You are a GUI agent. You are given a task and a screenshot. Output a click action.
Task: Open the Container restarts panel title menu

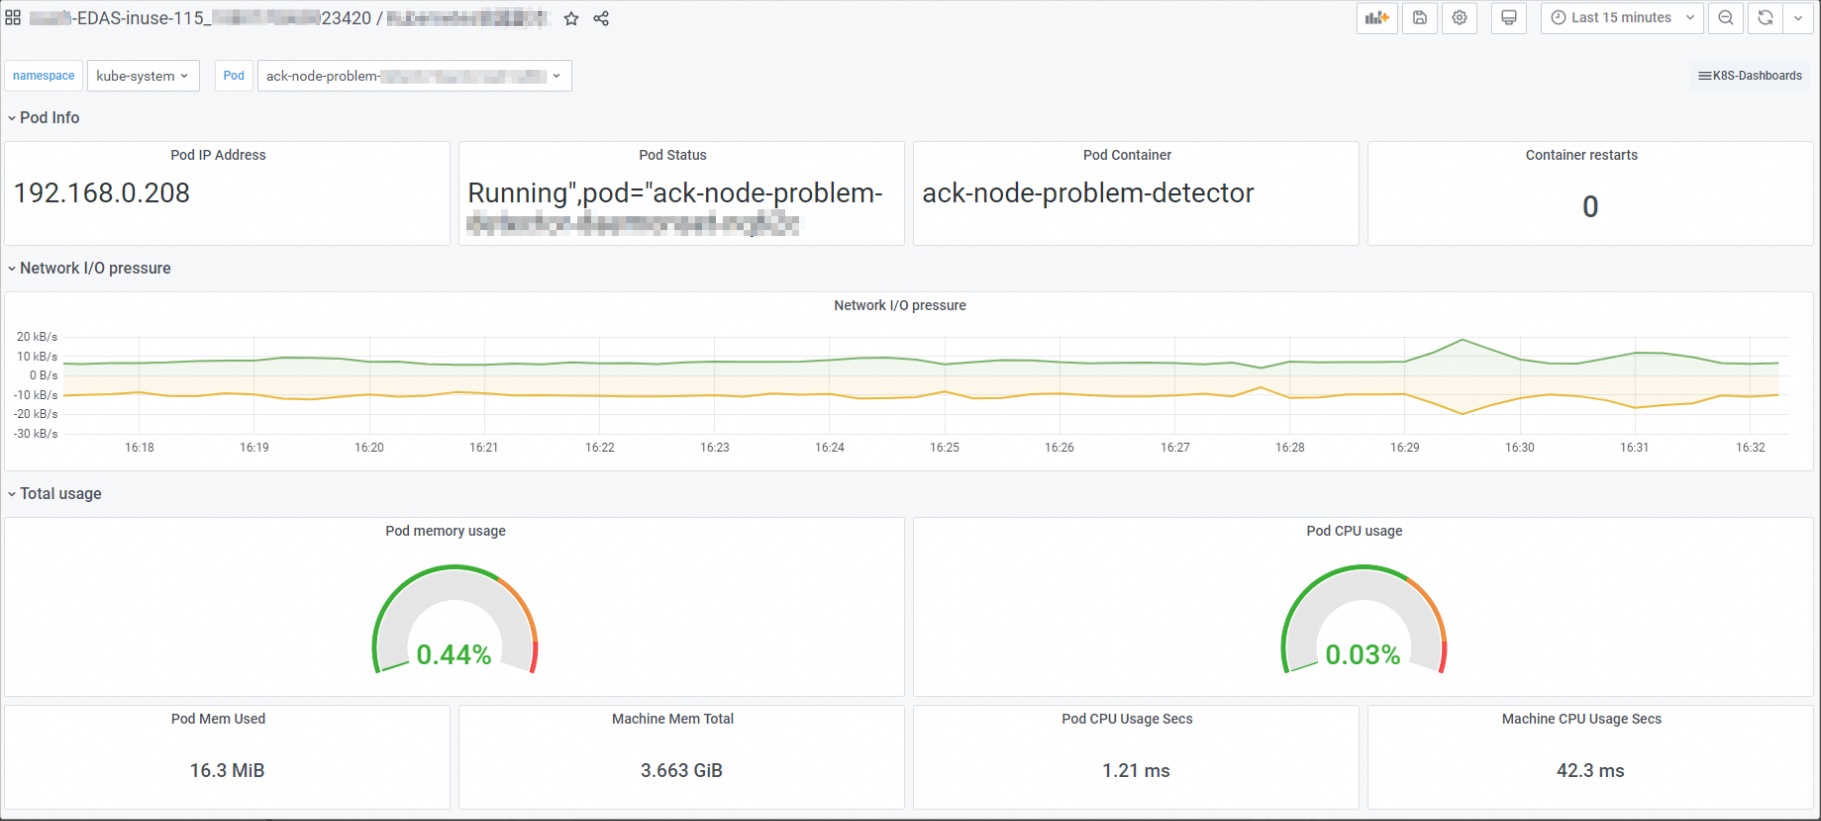click(x=1582, y=155)
